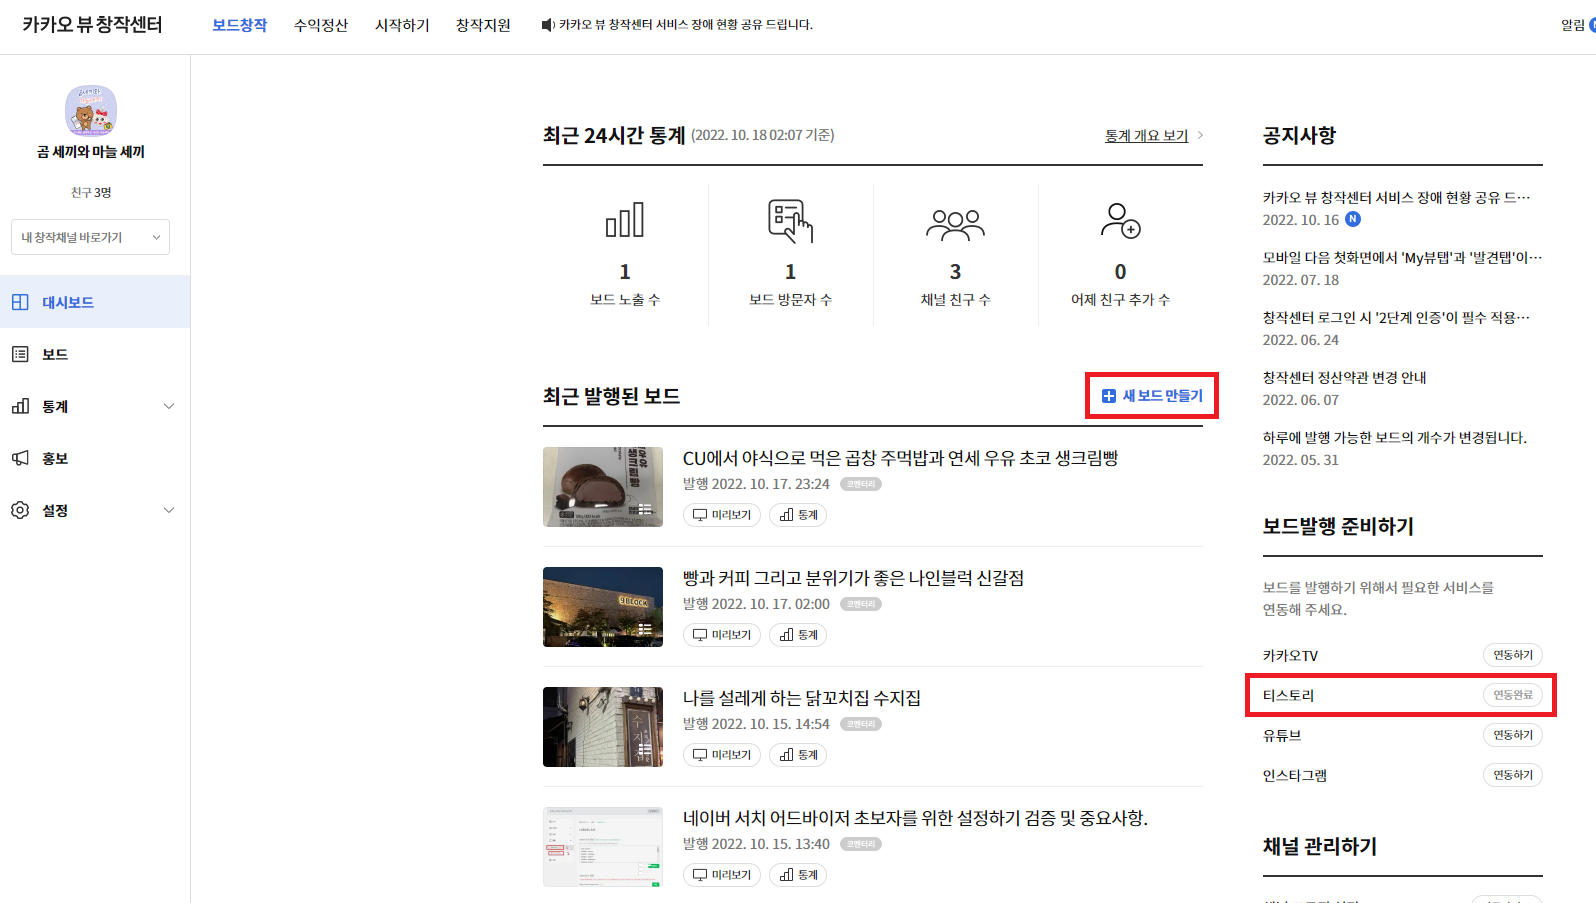Viewport: 1596px width, 903px height.
Task: Click the 보드 list icon in sidebar
Action: click(x=20, y=354)
